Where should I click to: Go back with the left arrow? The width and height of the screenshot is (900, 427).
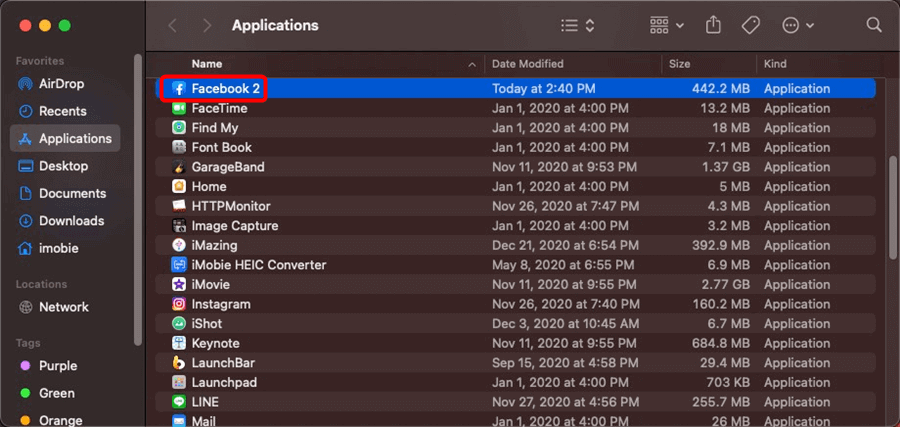pos(172,26)
